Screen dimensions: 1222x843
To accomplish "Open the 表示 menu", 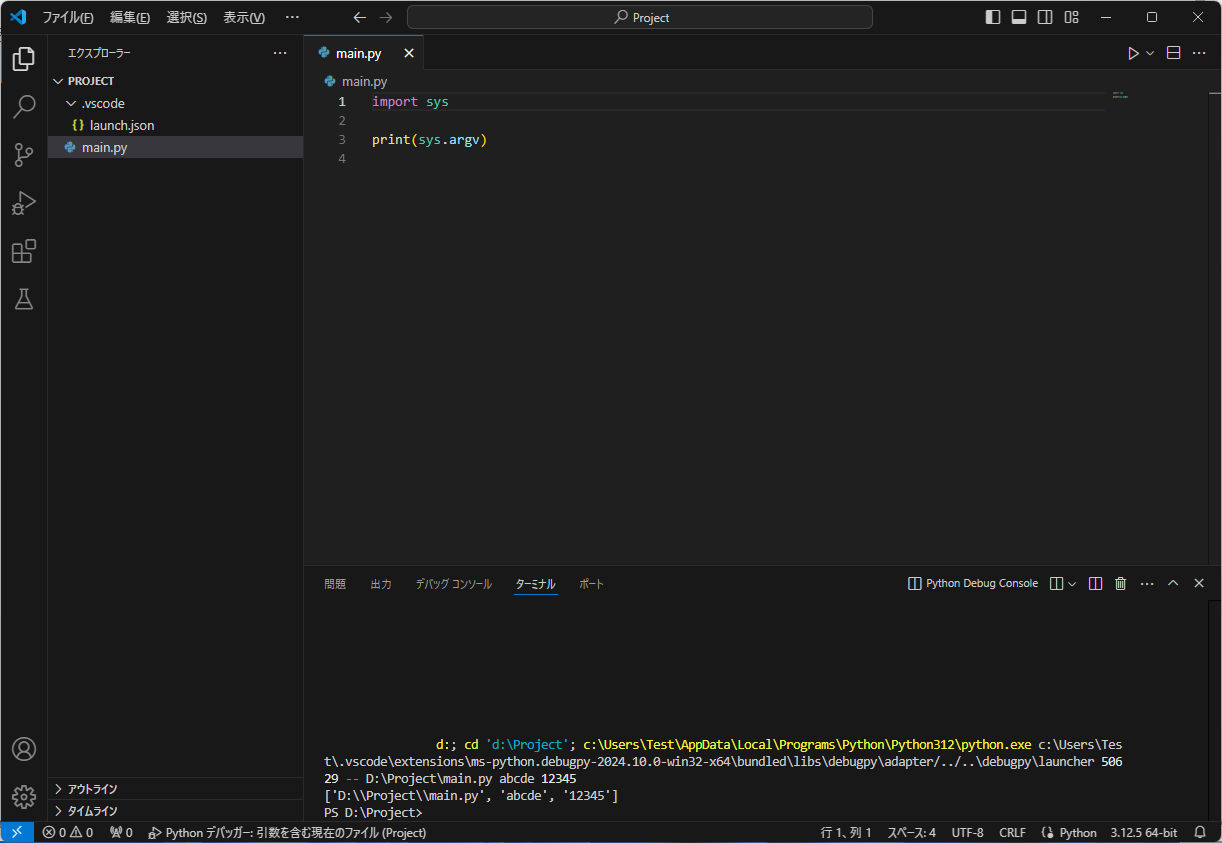I will click(244, 17).
